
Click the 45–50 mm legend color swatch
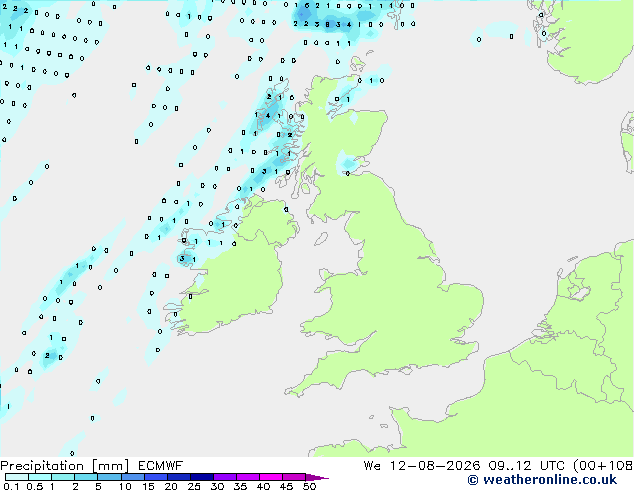[294, 477]
